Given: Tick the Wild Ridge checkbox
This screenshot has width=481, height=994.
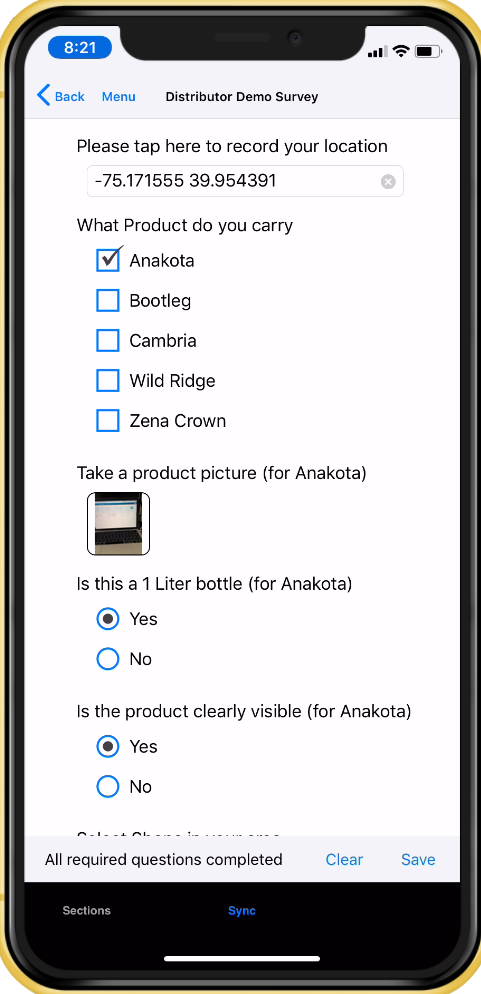Looking at the screenshot, I should click(x=108, y=380).
